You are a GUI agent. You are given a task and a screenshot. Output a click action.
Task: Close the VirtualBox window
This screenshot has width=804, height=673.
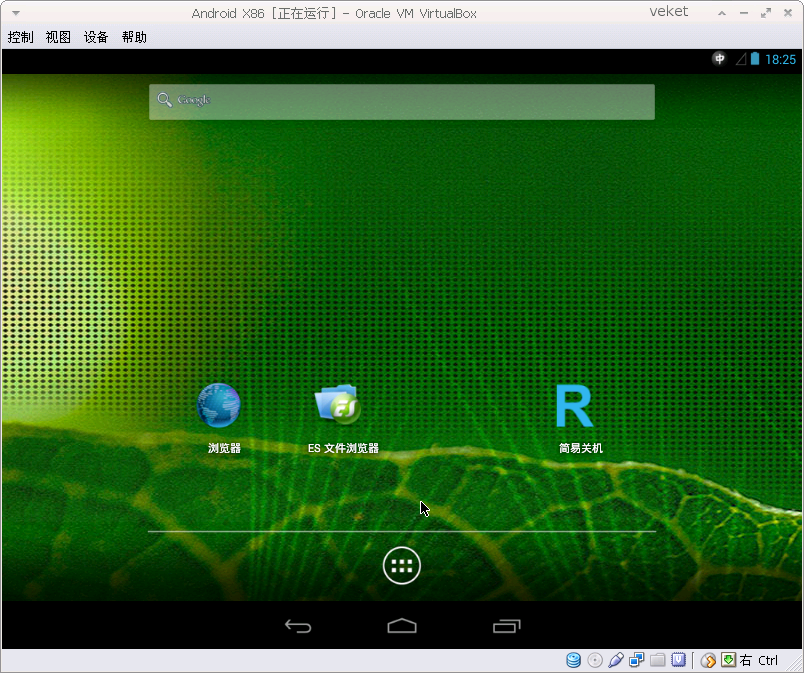[x=788, y=13]
